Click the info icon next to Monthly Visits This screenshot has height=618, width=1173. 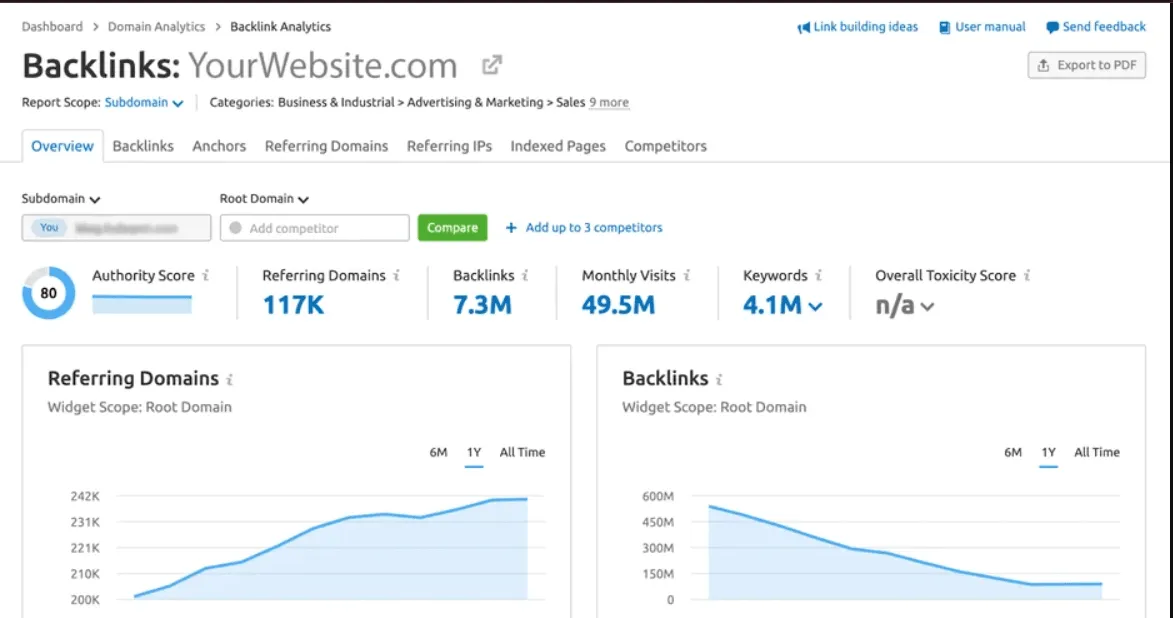[x=688, y=276]
